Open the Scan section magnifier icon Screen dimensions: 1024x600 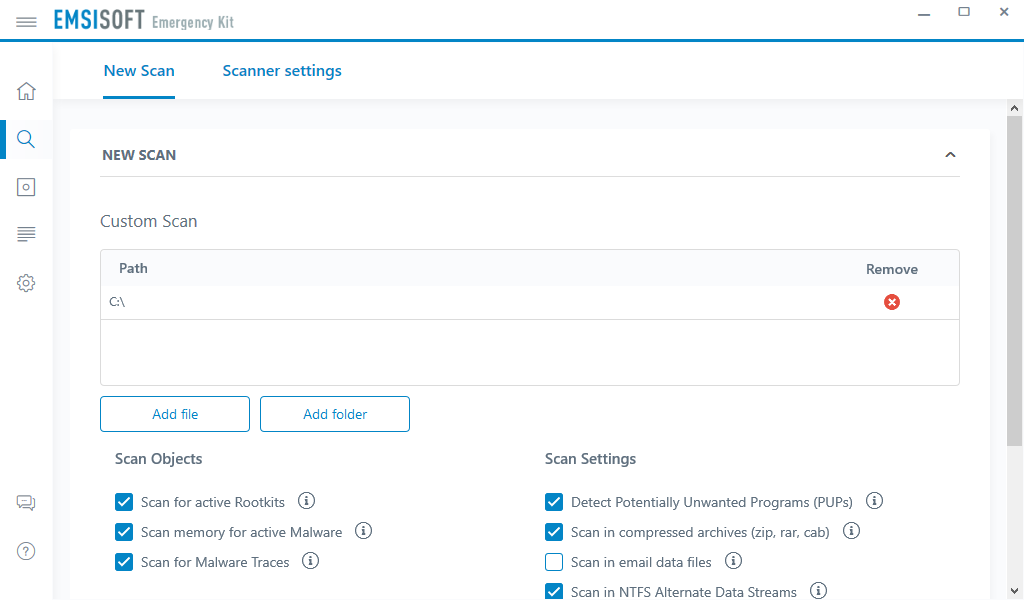(x=26, y=139)
